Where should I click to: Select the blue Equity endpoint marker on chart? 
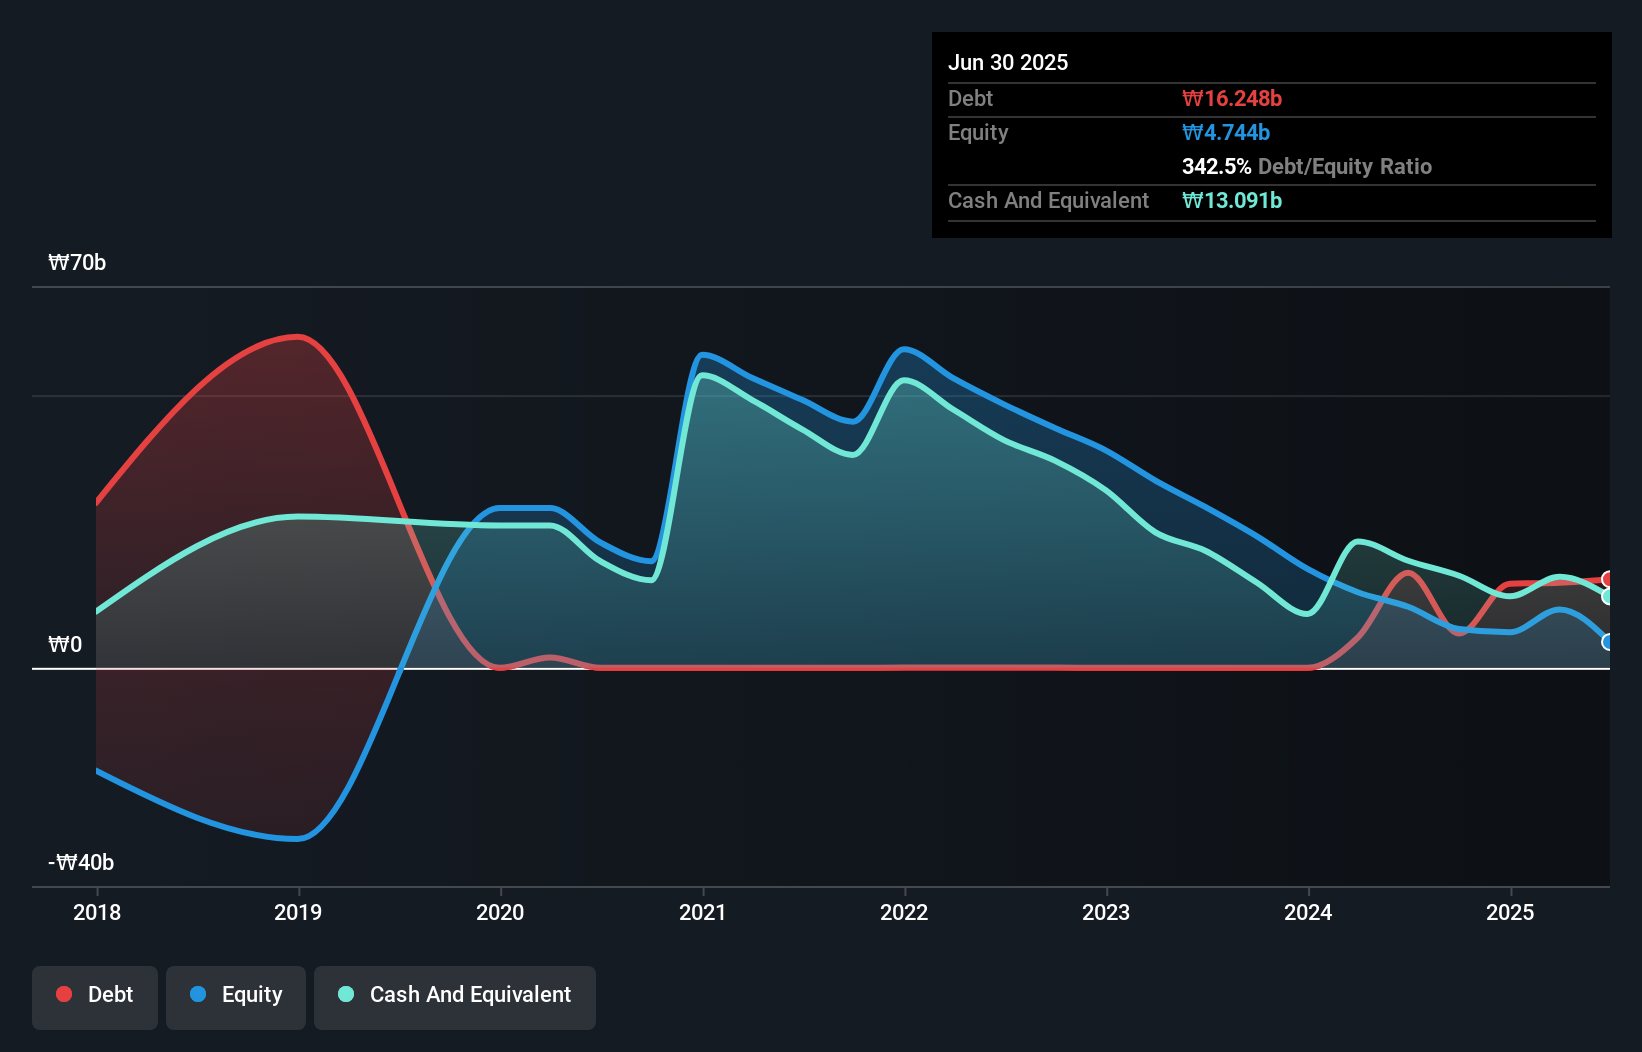(x=1607, y=642)
